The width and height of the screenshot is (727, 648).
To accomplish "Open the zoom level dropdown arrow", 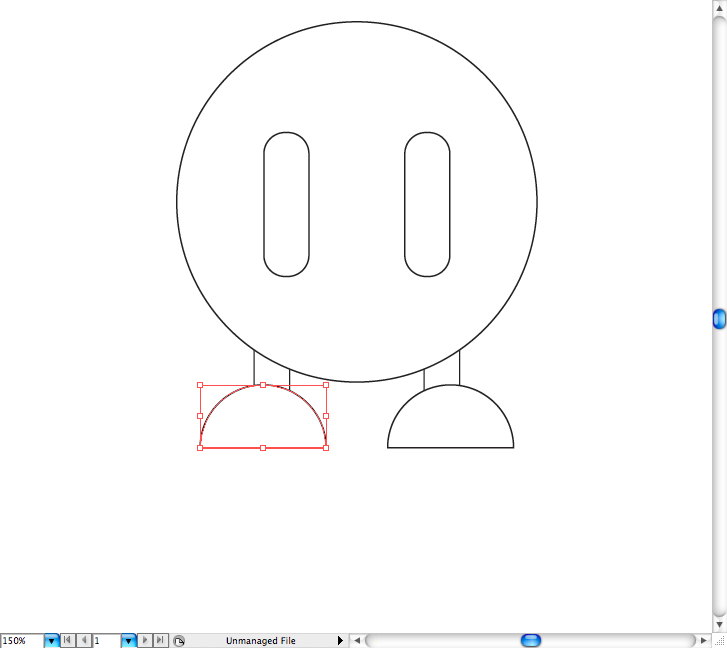I will point(51,640).
